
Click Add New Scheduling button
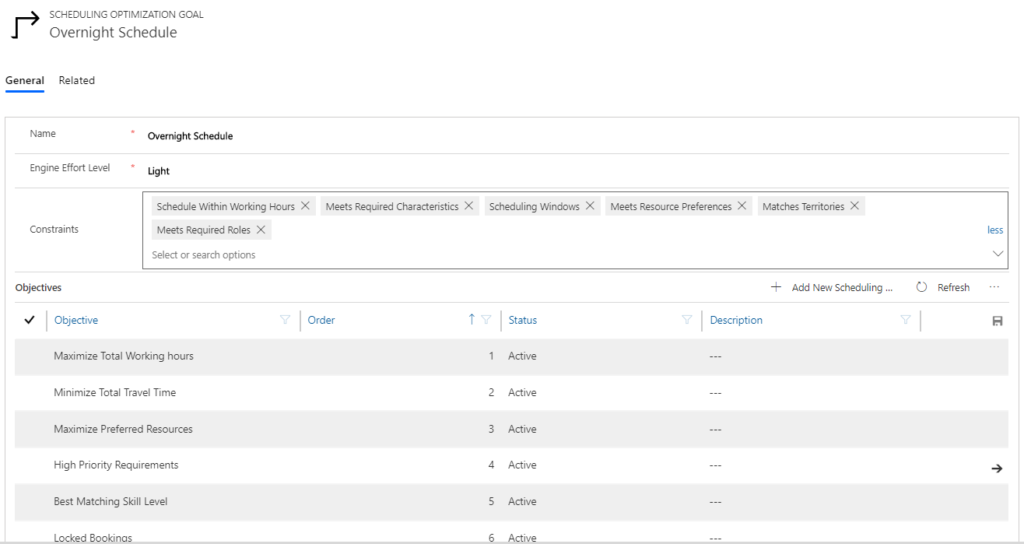832,287
